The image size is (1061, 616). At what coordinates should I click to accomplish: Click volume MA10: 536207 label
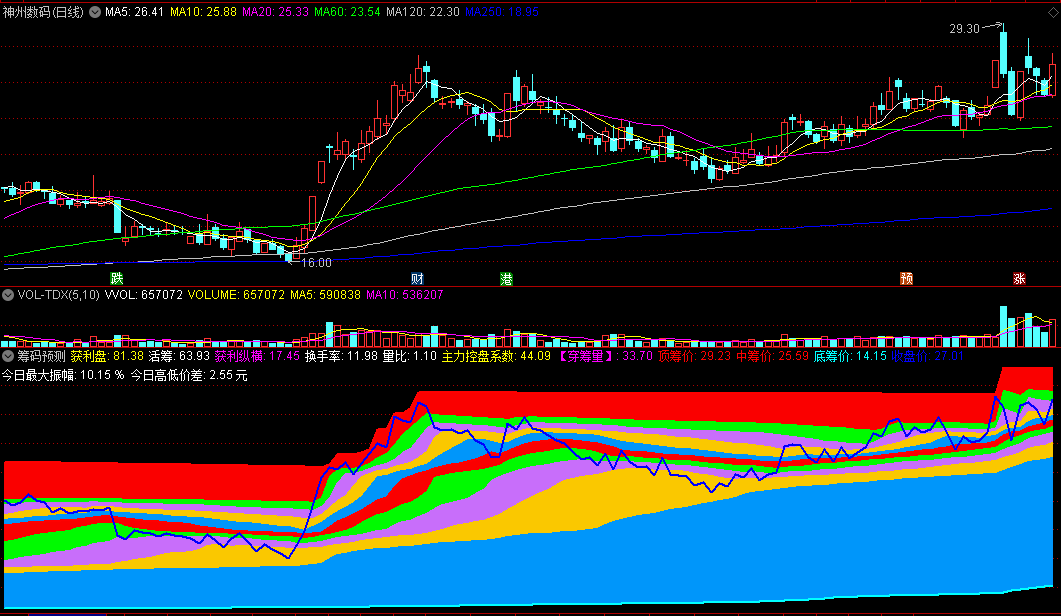405,295
